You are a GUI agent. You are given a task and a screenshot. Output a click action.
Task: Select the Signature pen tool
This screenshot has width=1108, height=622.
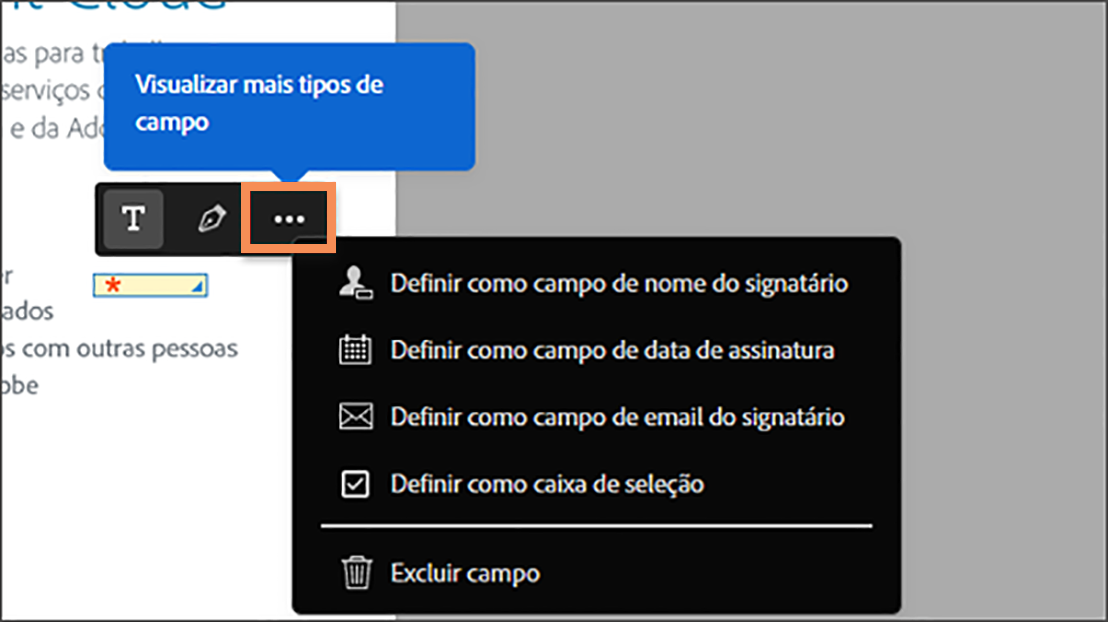point(210,219)
